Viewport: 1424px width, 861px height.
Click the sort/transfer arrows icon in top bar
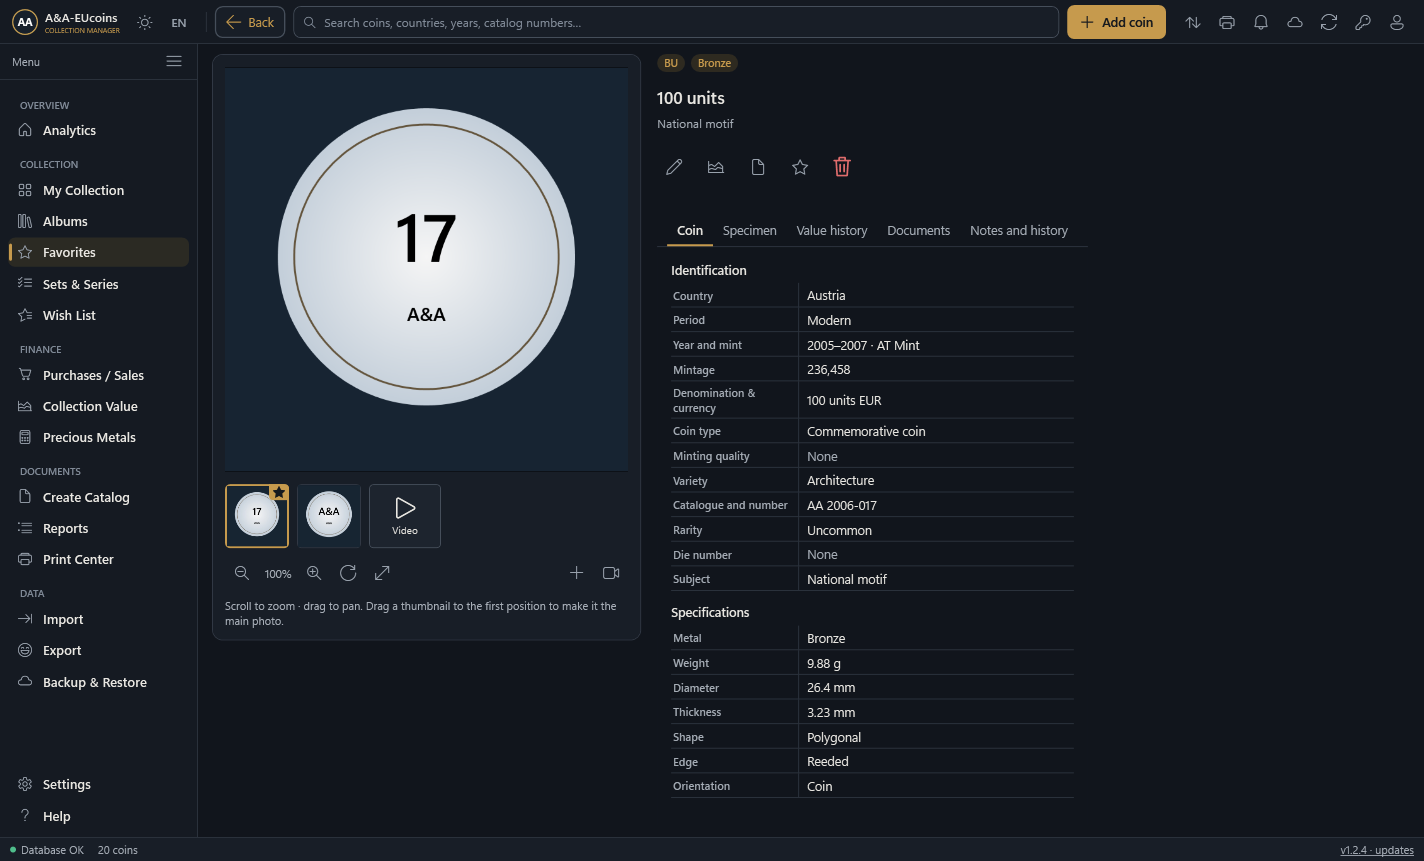coord(1193,22)
